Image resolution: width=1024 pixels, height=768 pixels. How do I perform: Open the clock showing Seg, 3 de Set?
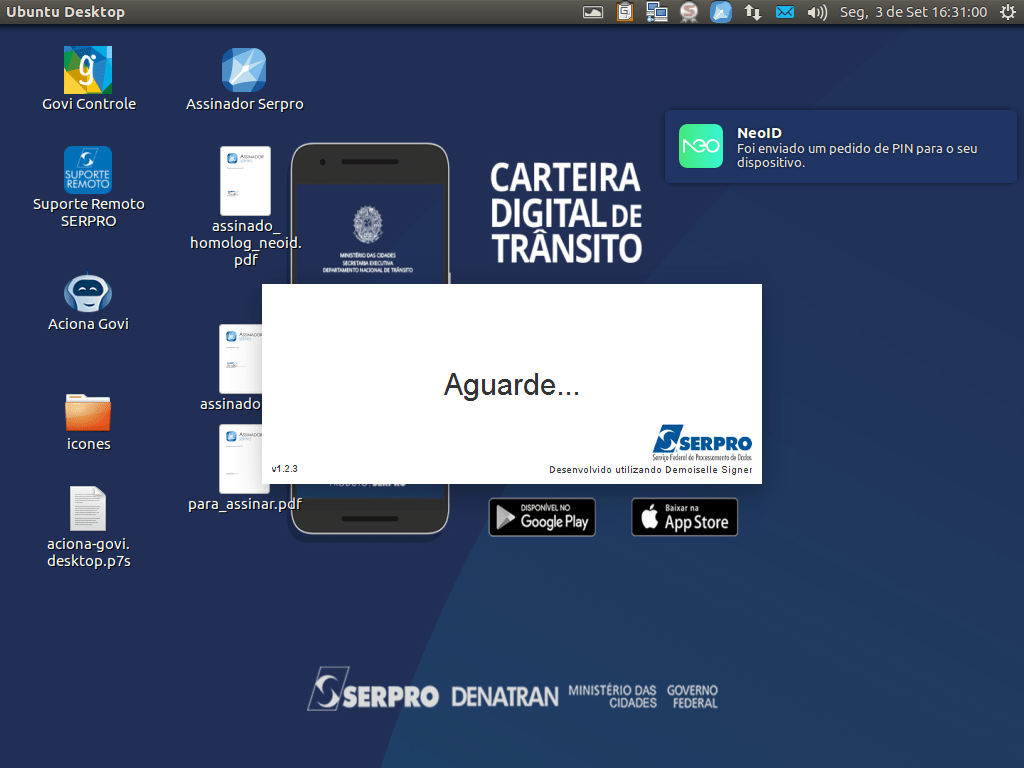click(913, 12)
